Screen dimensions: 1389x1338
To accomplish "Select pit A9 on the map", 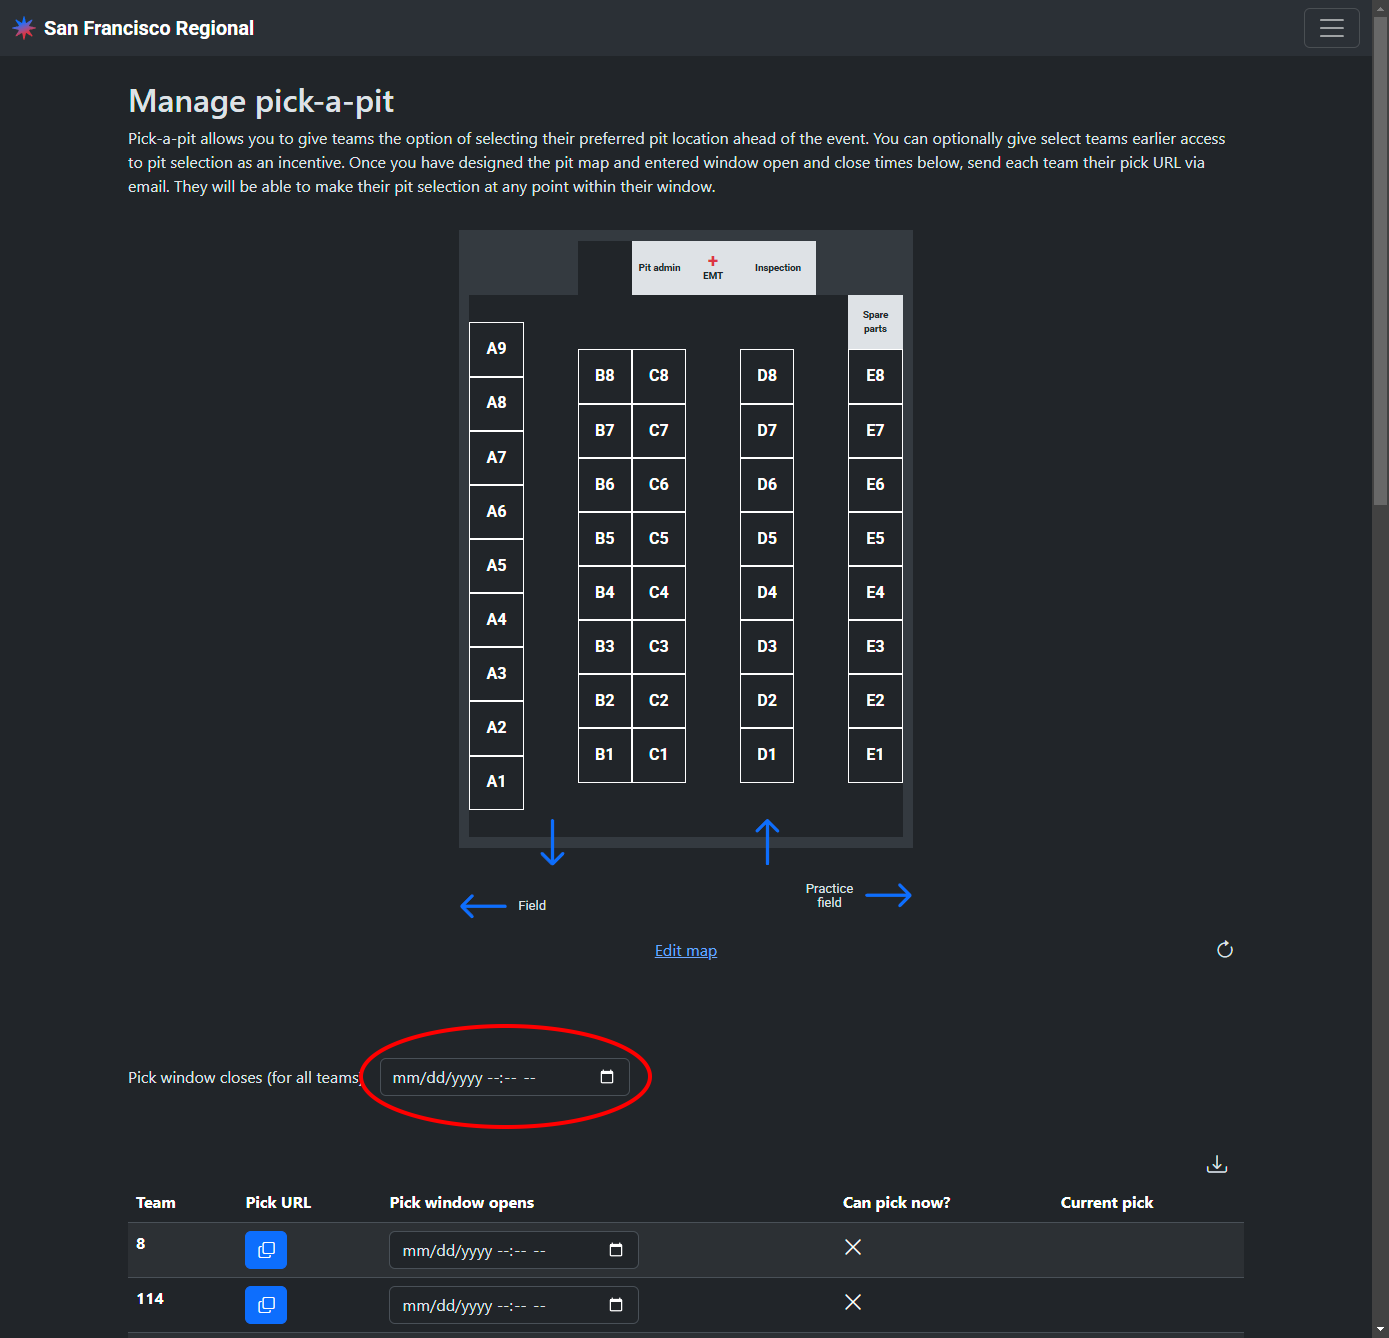I will [x=496, y=349].
